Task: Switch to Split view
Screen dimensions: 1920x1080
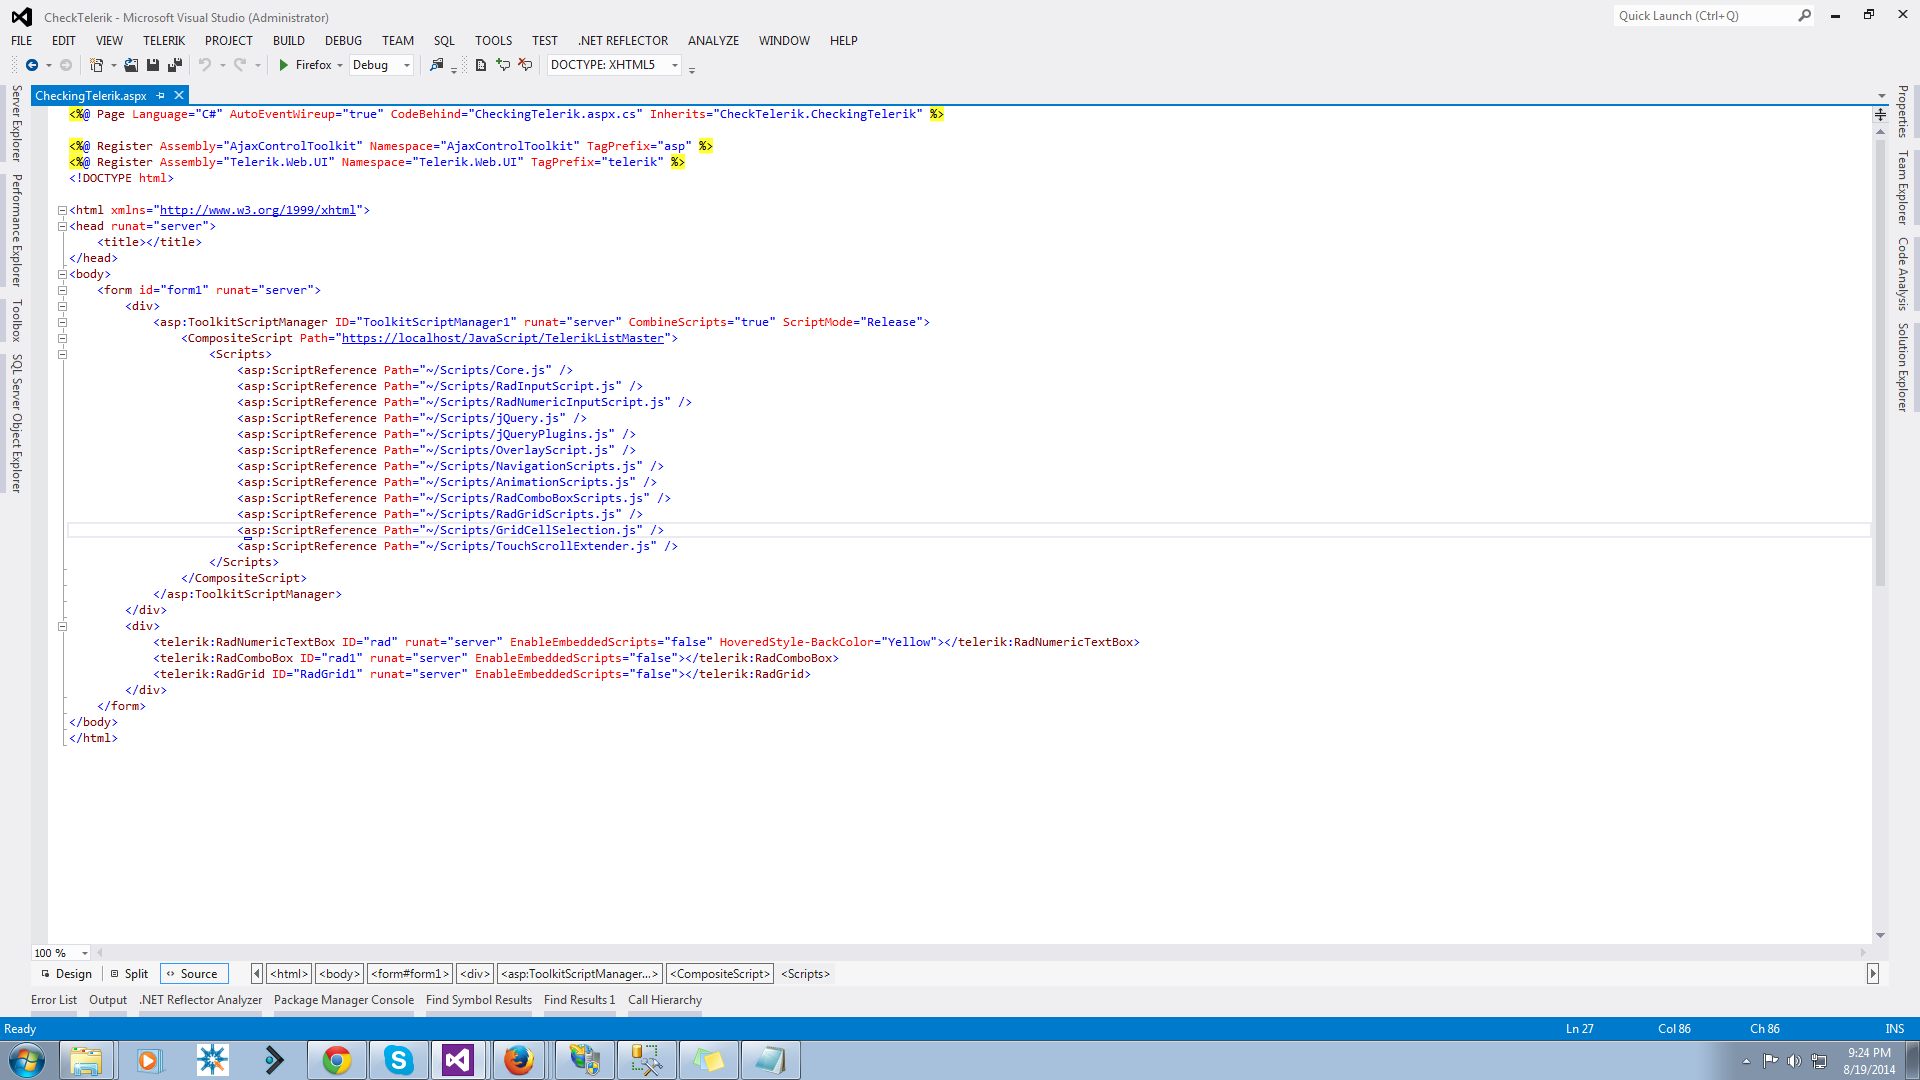Action: (x=129, y=973)
